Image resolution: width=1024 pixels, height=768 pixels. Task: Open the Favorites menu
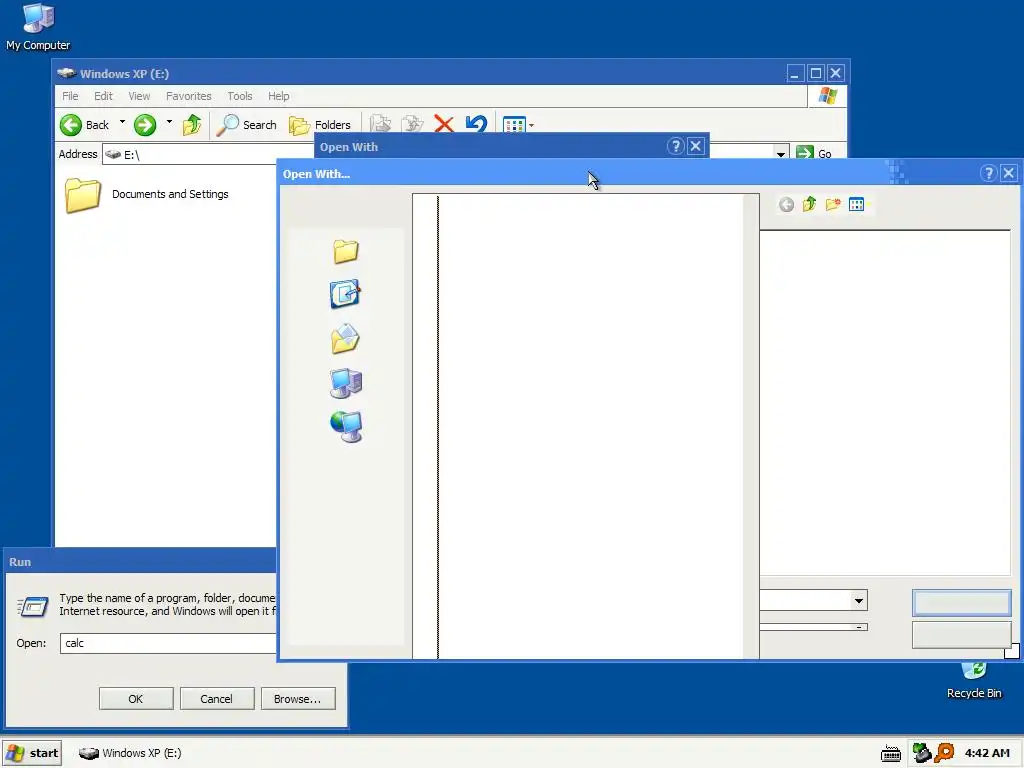click(189, 96)
